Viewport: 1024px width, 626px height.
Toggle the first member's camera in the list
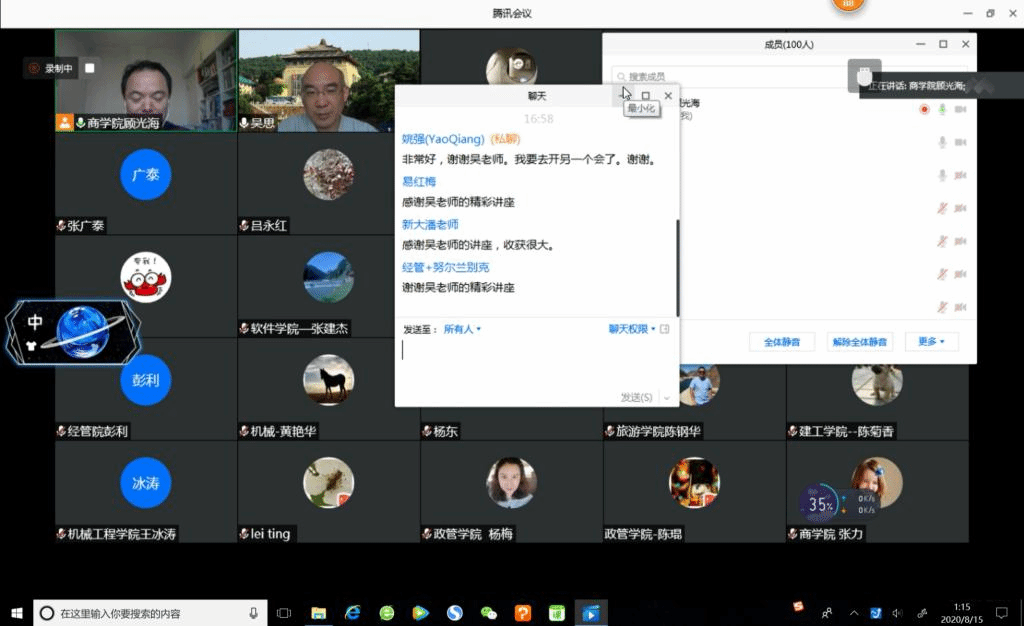(960, 109)
